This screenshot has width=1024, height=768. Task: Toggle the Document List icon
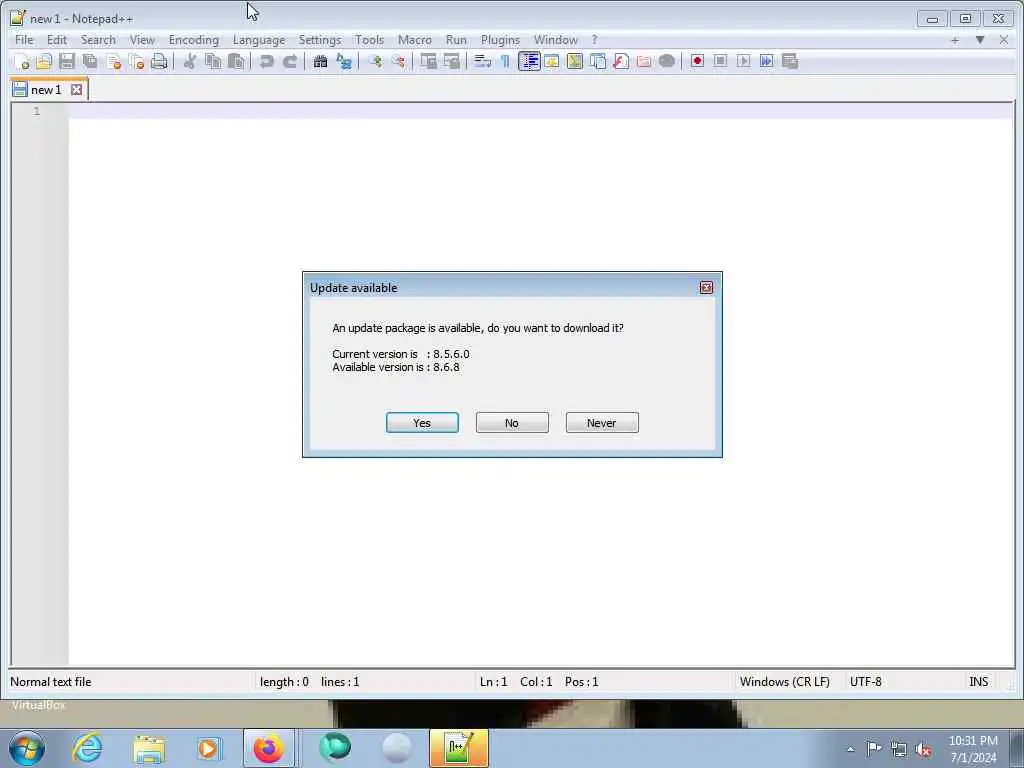[x=598, y=61]
